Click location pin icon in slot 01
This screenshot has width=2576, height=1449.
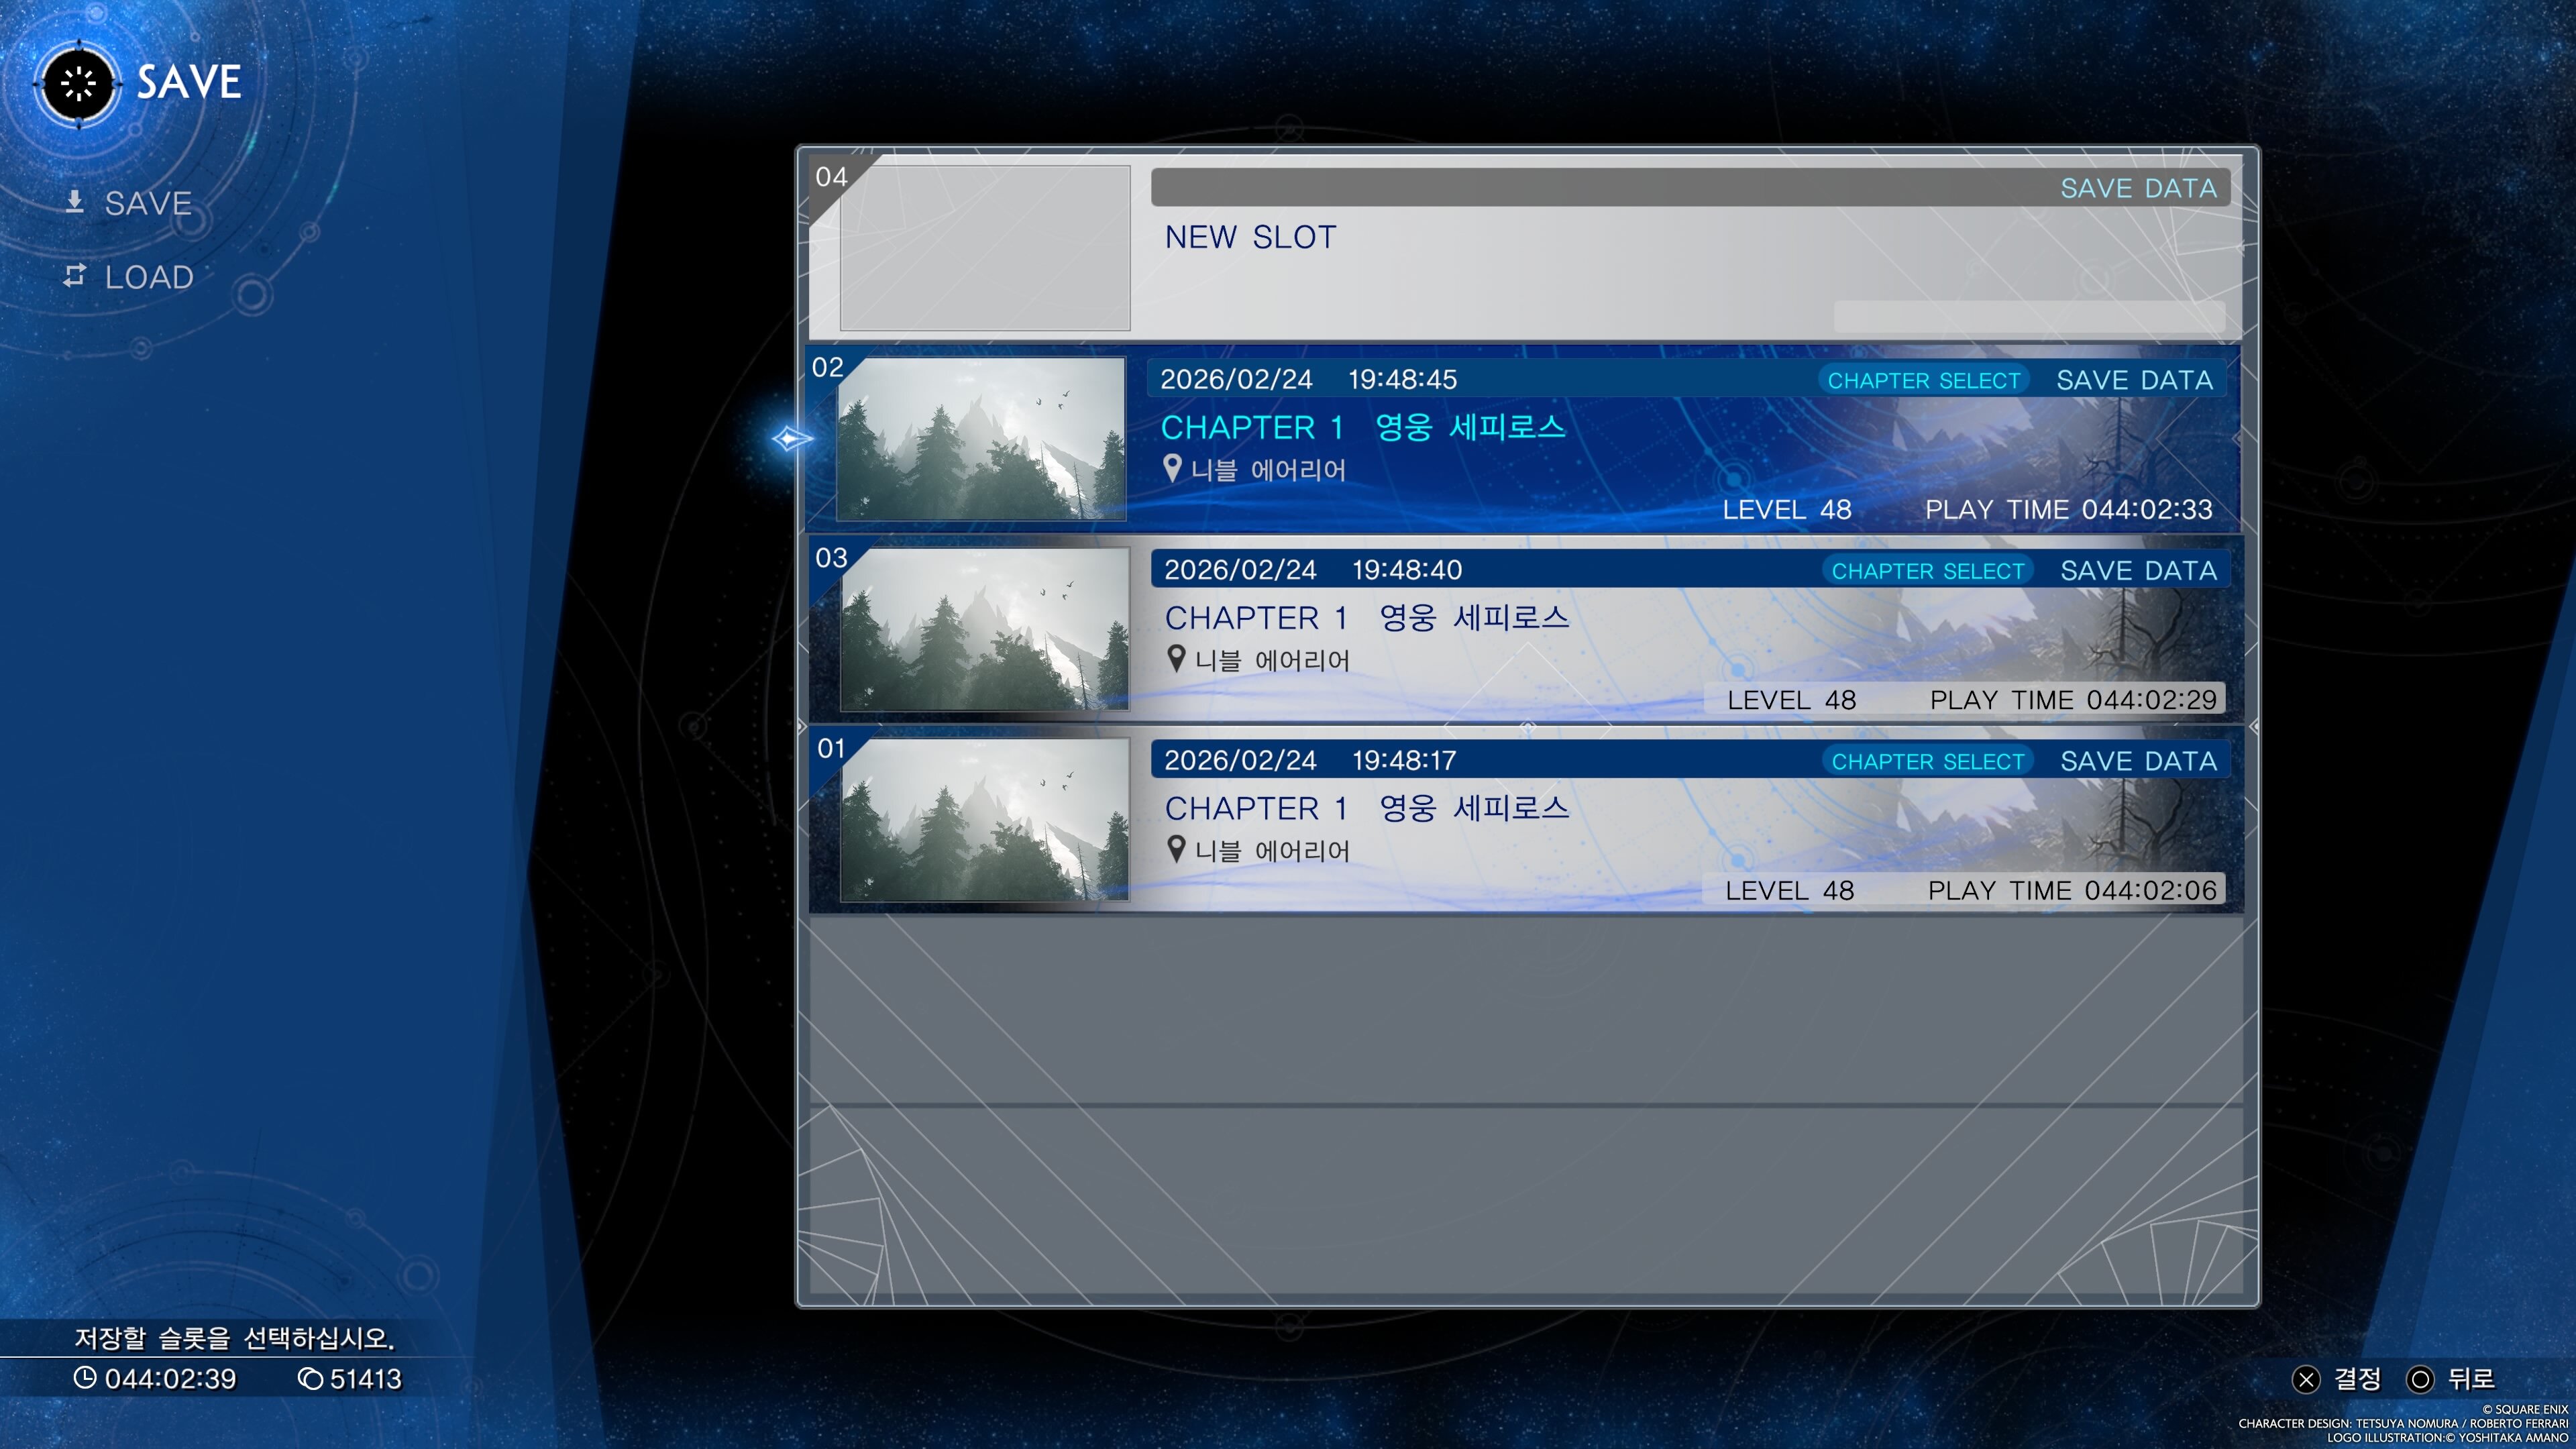click(1177, 849)
